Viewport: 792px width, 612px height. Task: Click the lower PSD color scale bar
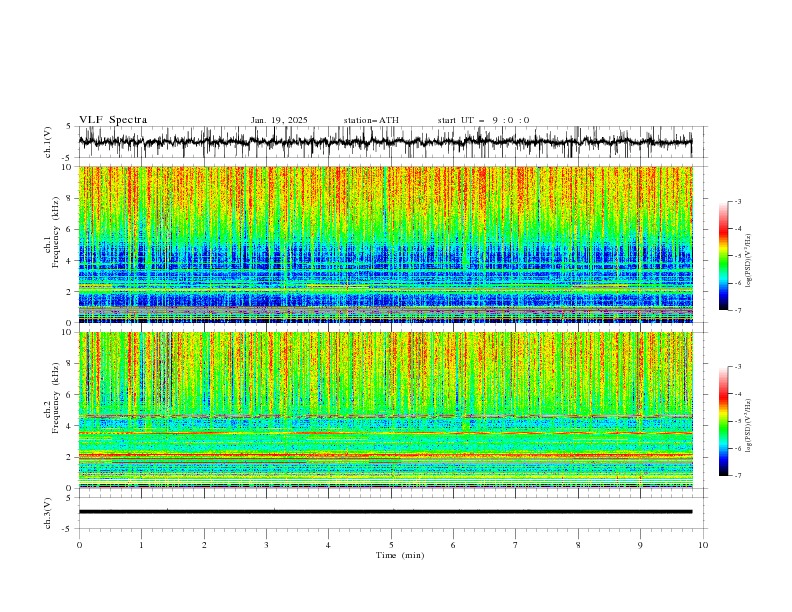click(723, 421)
